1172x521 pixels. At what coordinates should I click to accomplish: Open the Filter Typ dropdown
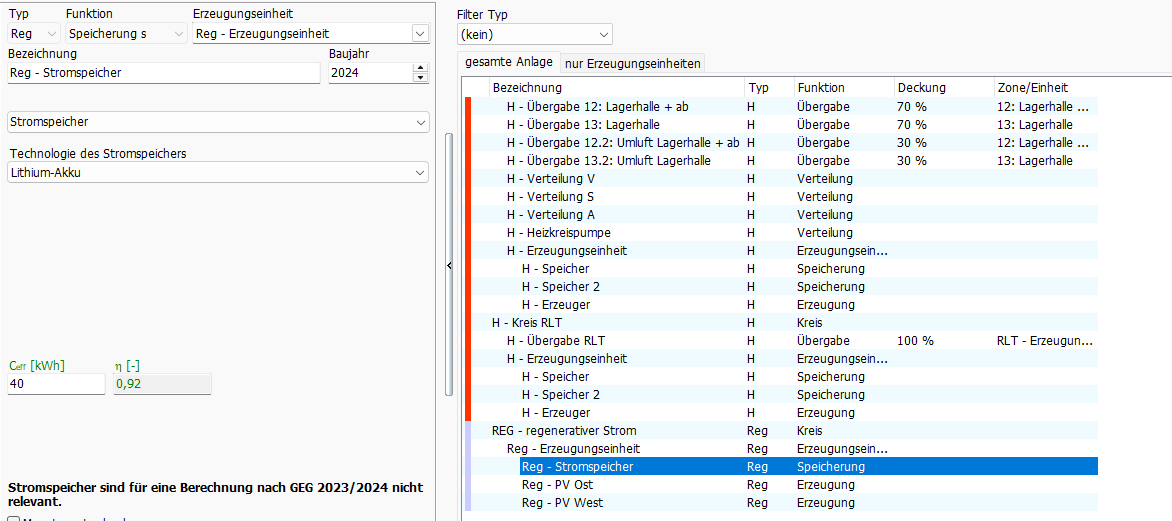click(603, 35)
